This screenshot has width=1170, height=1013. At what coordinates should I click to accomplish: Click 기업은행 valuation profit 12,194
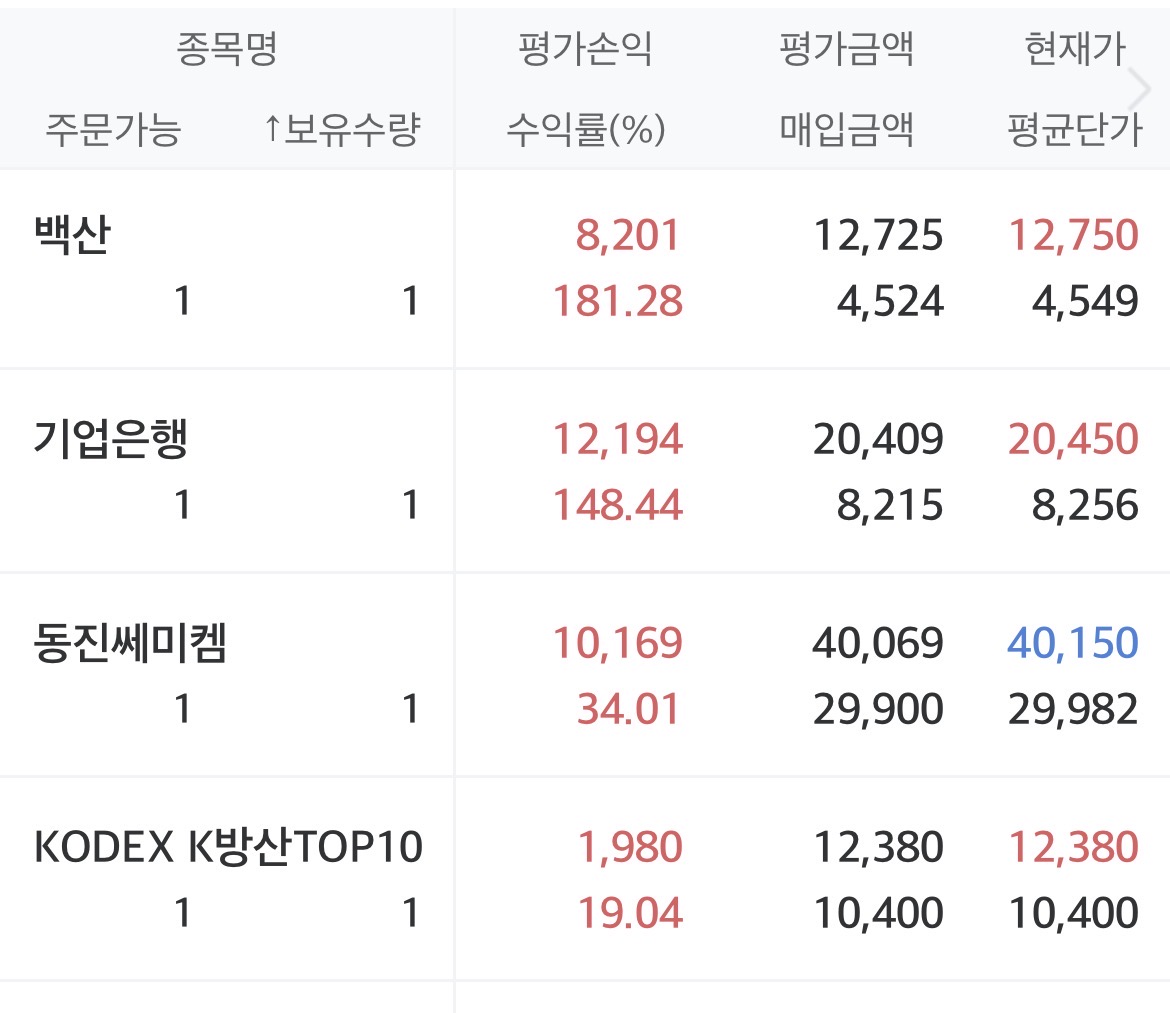(618, 440)
